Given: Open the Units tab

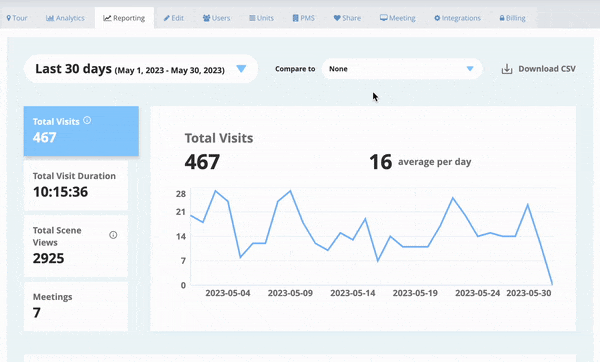Looking at the screenshot, I should point(262,18).
